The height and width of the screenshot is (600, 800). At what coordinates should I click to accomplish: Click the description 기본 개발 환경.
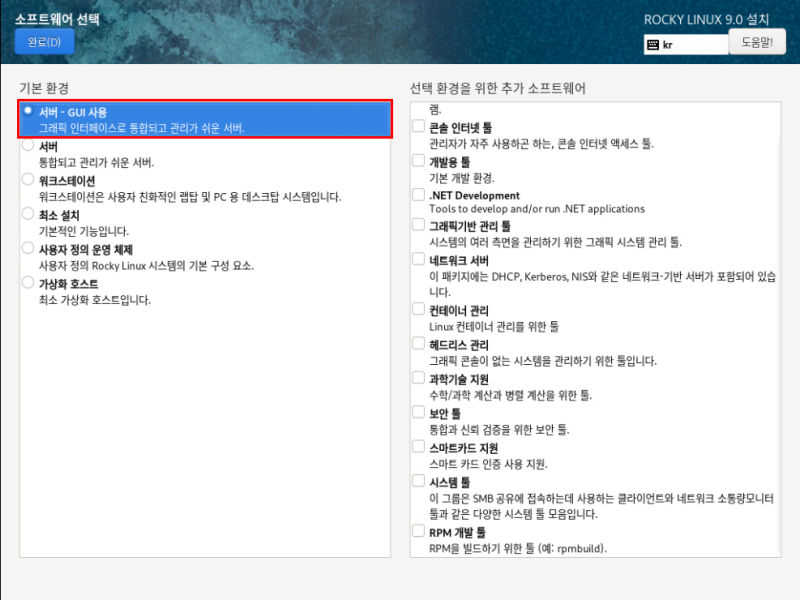462,178
